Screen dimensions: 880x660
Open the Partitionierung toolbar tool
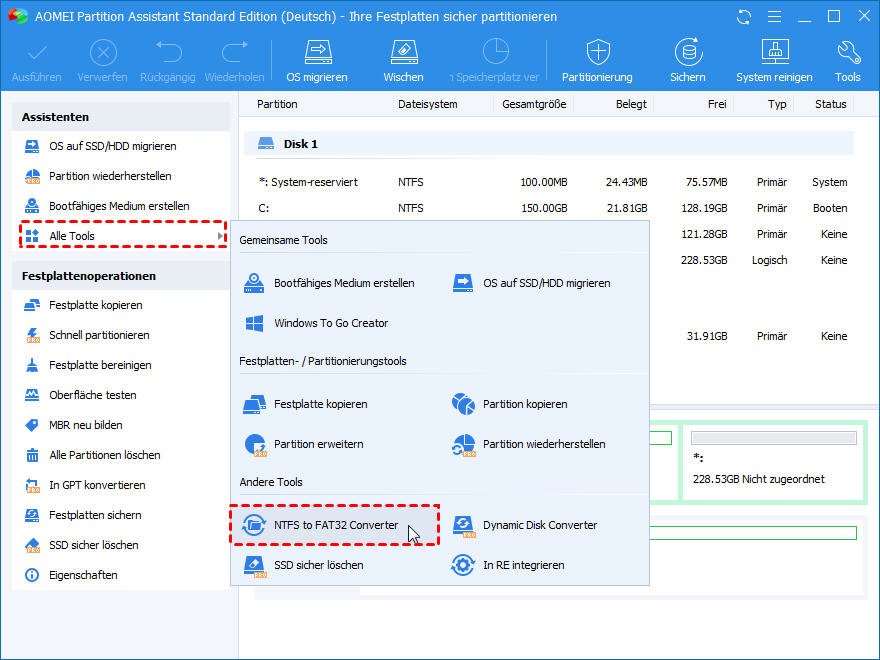(597, 61)
